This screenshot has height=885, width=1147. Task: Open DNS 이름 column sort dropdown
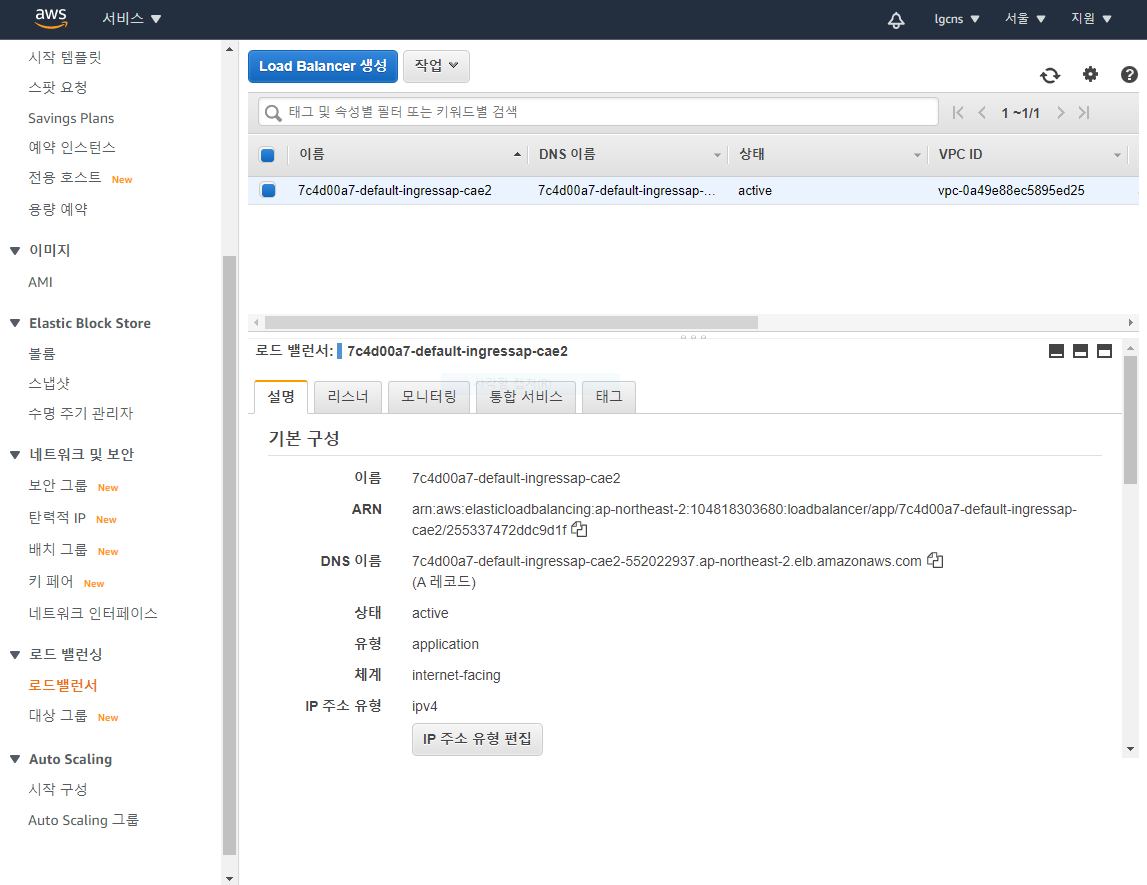[717, 155]
